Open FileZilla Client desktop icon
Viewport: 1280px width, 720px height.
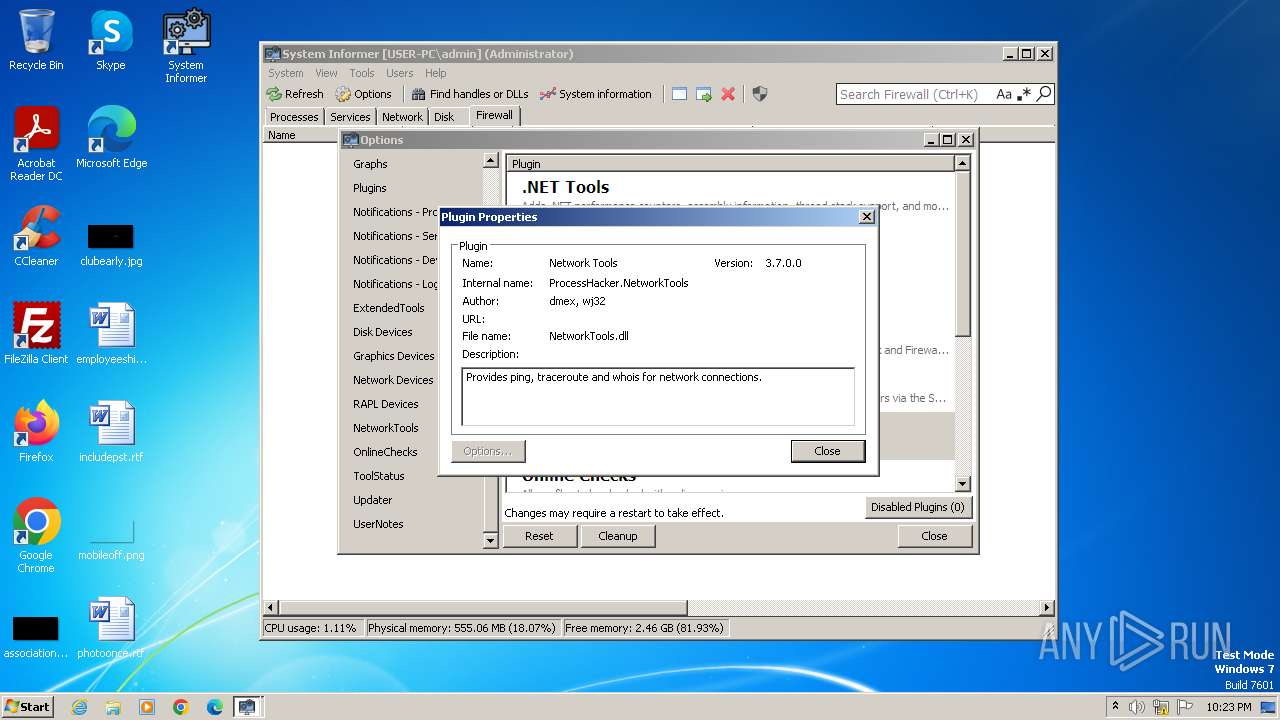coord(36,333)
